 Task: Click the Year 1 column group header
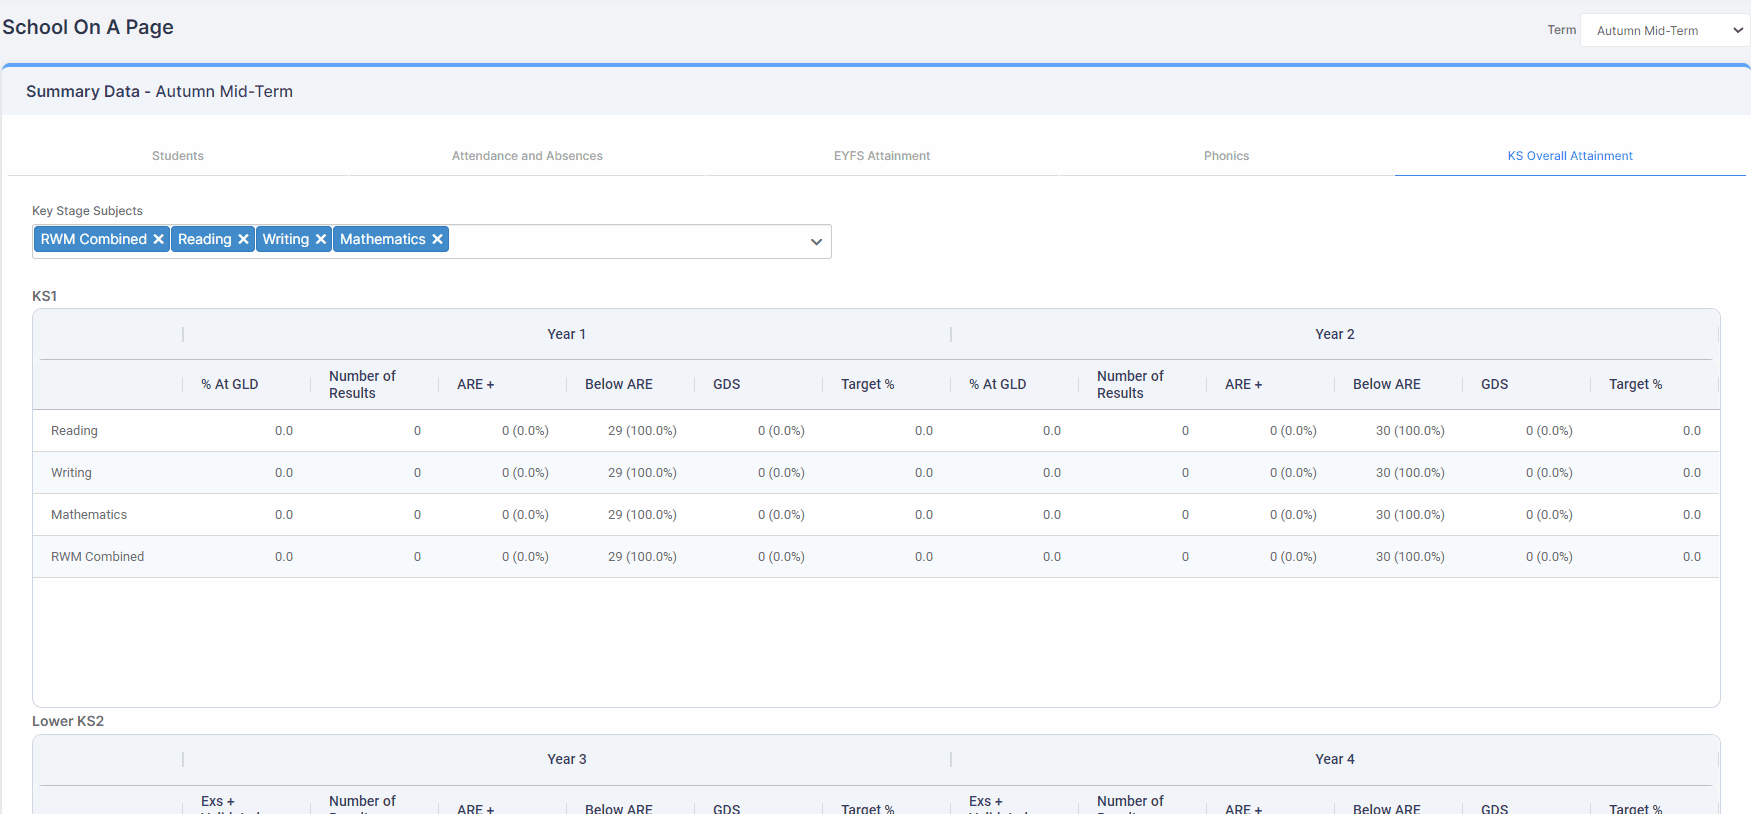[x=567, y=334]
